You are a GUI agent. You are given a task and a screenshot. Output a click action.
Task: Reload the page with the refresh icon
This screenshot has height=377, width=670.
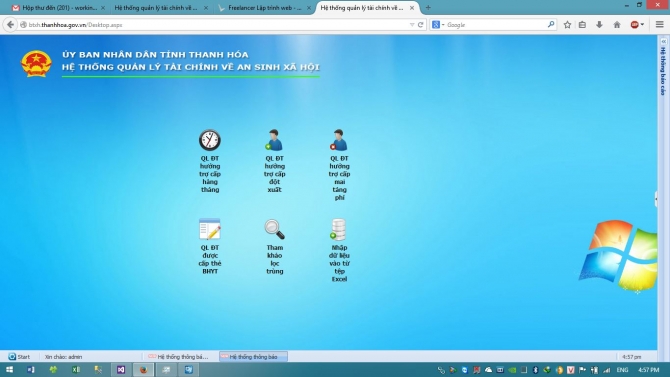click(420, 25)
